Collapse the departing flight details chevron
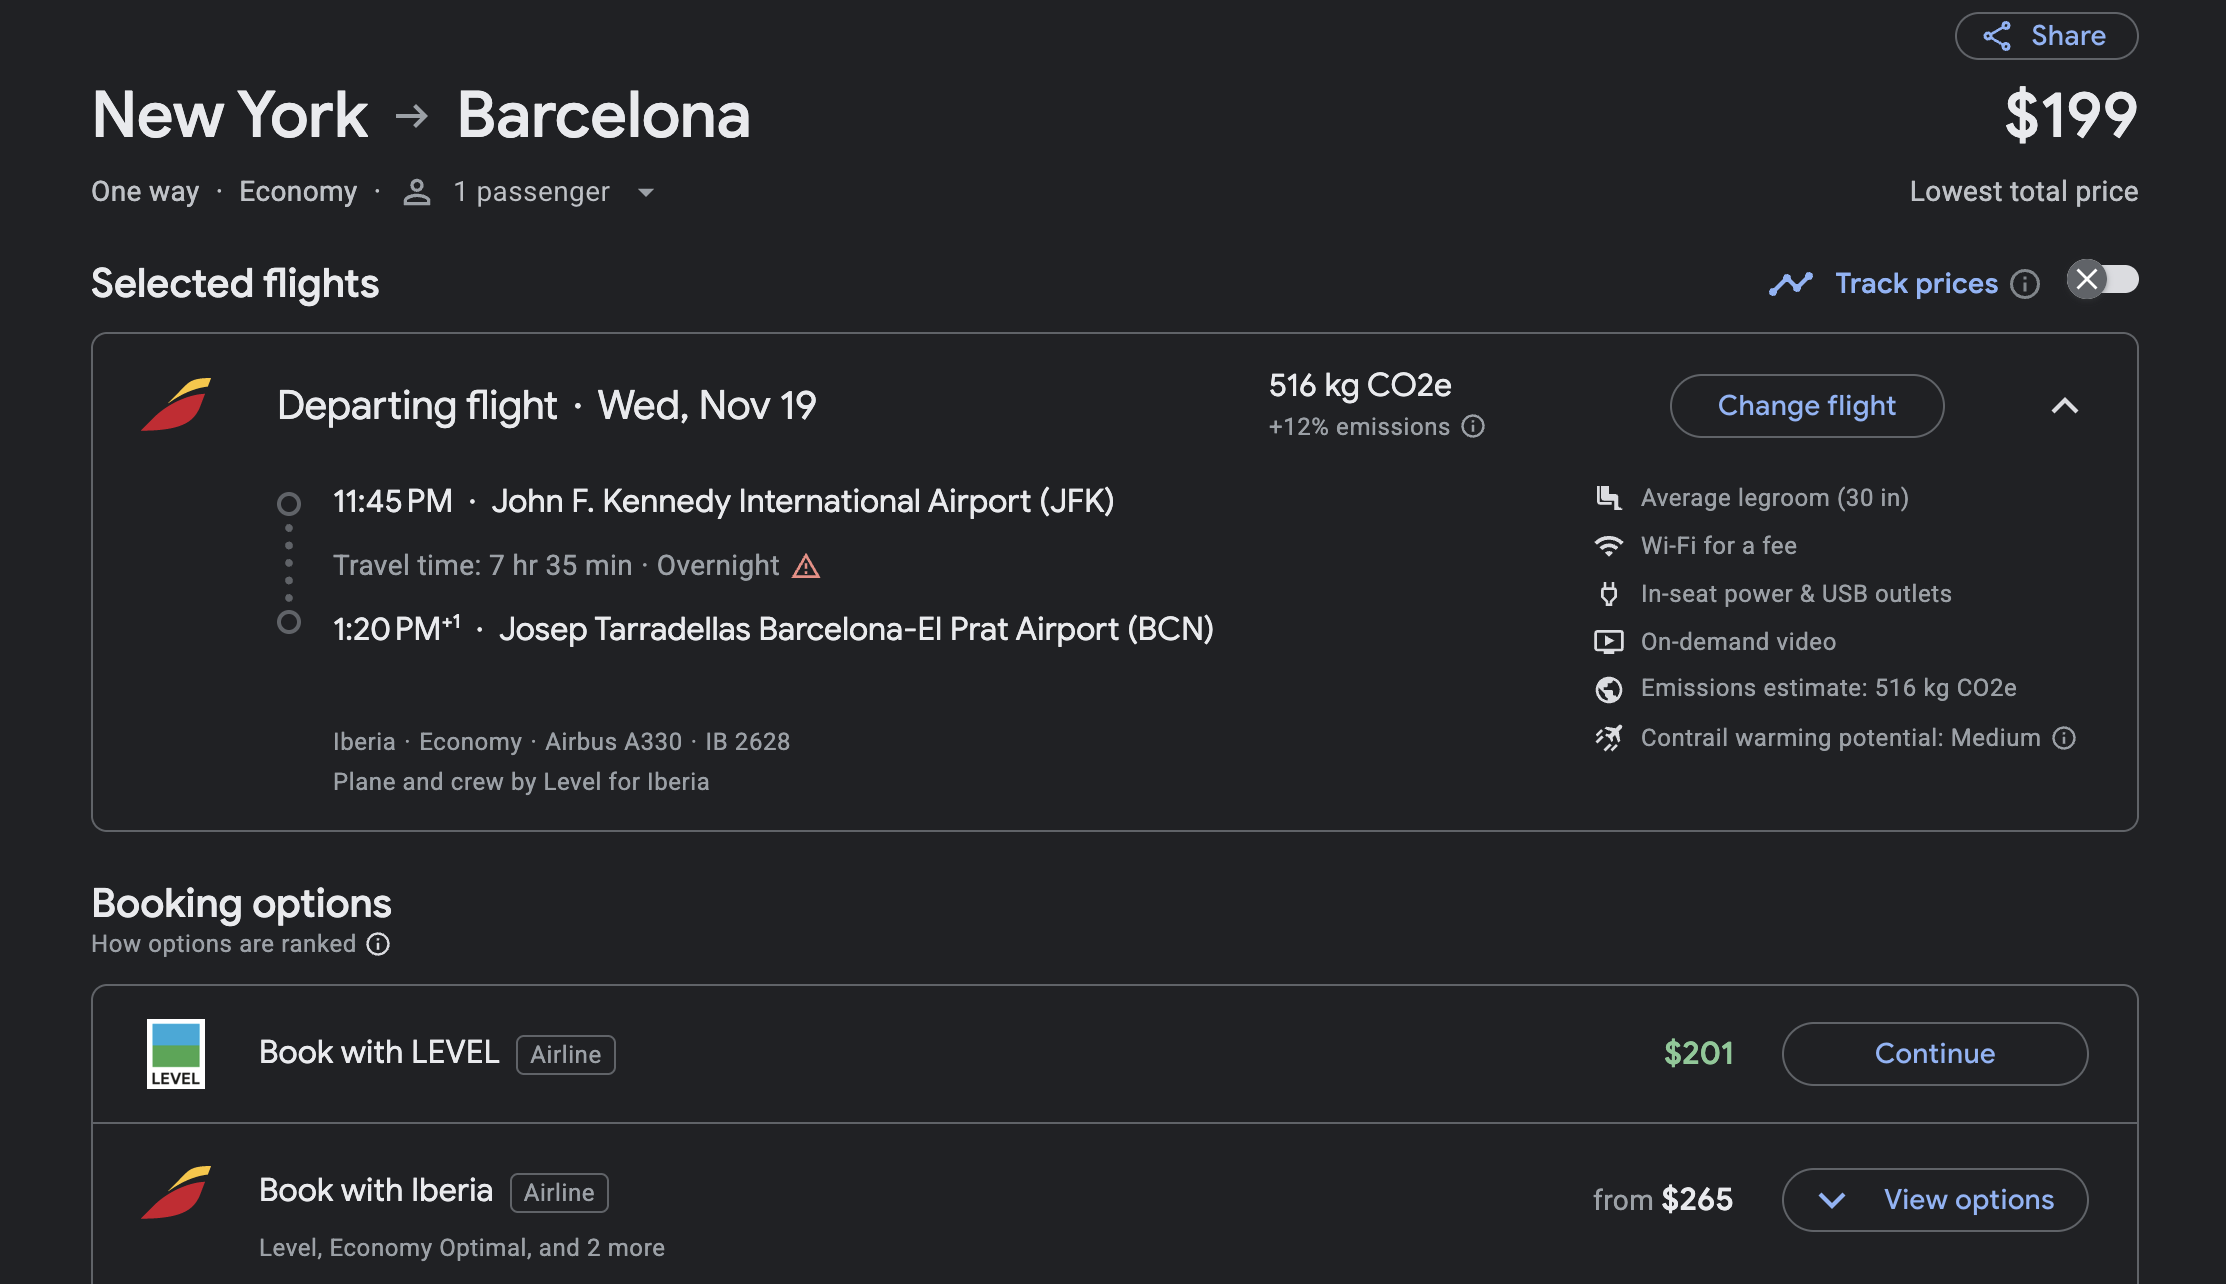2226x1284 pixels. (x=2064, y=406)
